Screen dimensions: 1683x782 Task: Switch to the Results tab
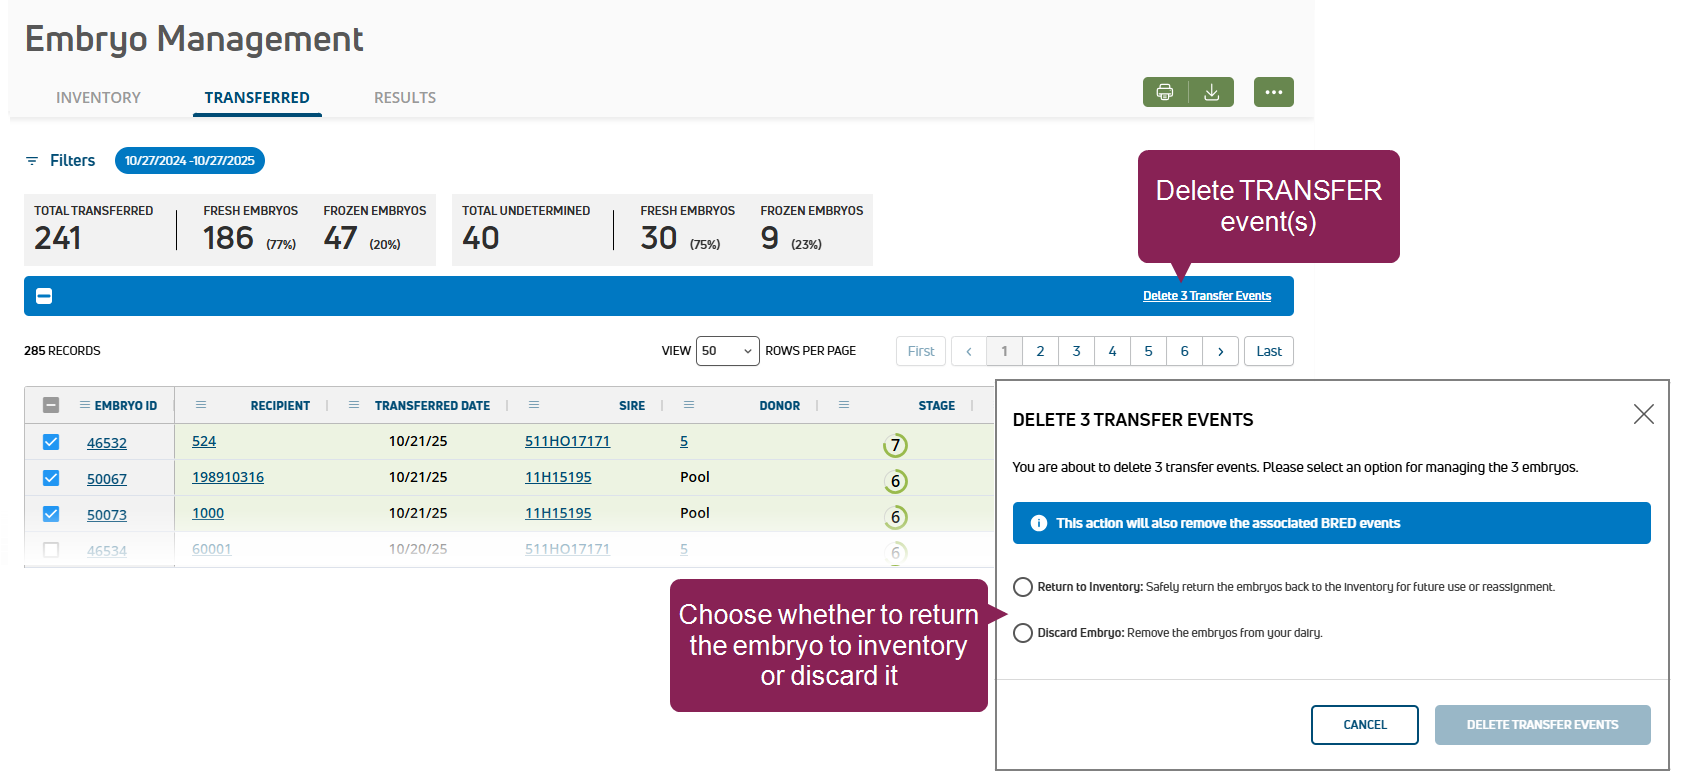pos(405,98)
